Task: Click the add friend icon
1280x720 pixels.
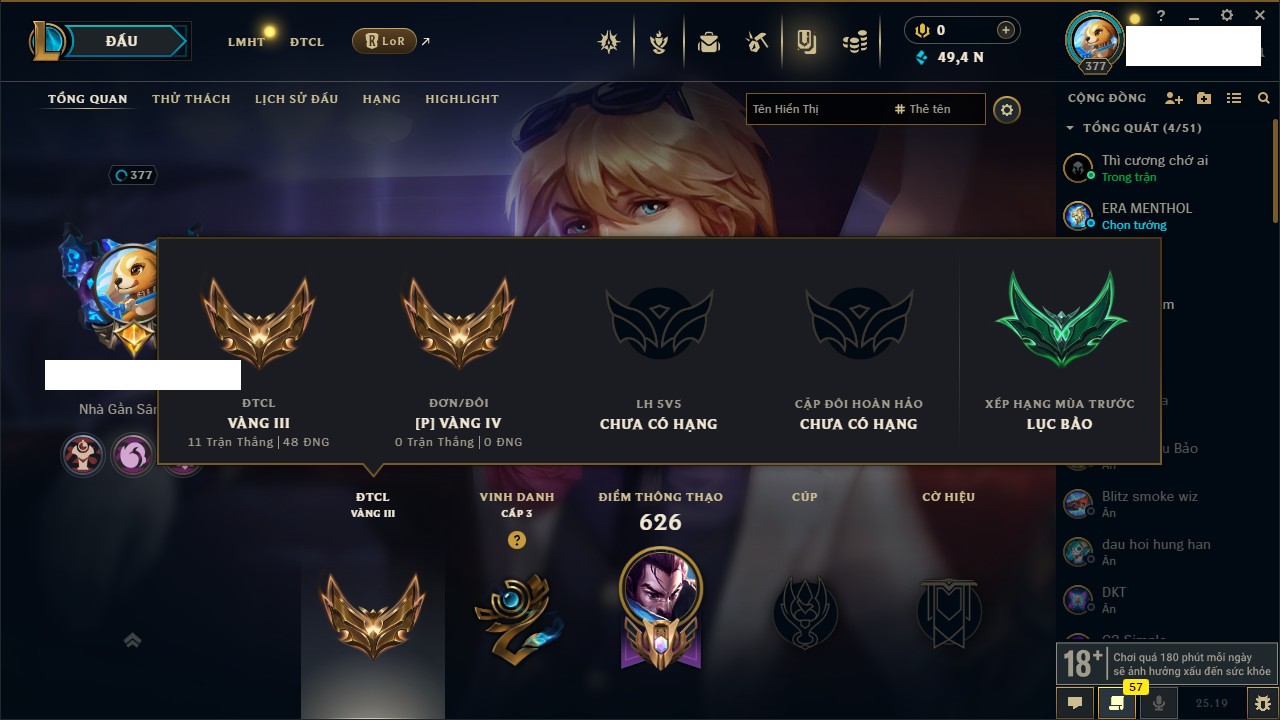Action: 1174,98
